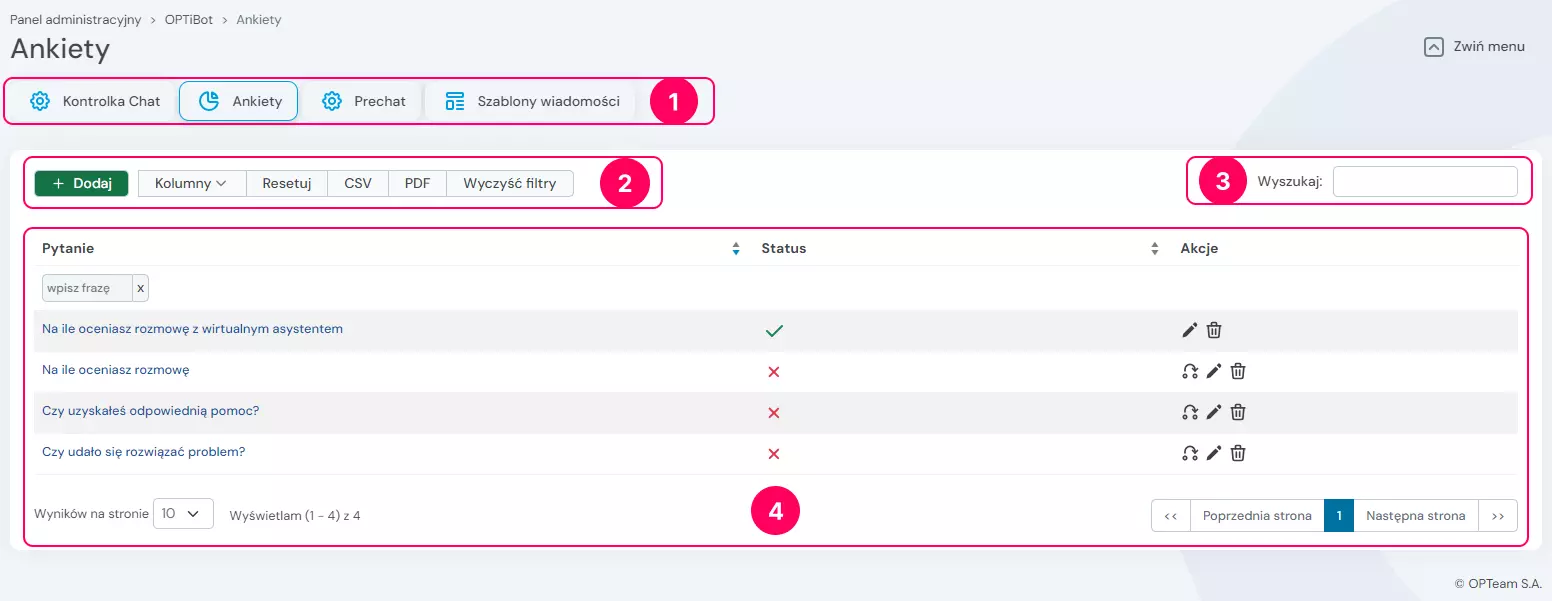Click the green Dodaj button

point(81,183)
